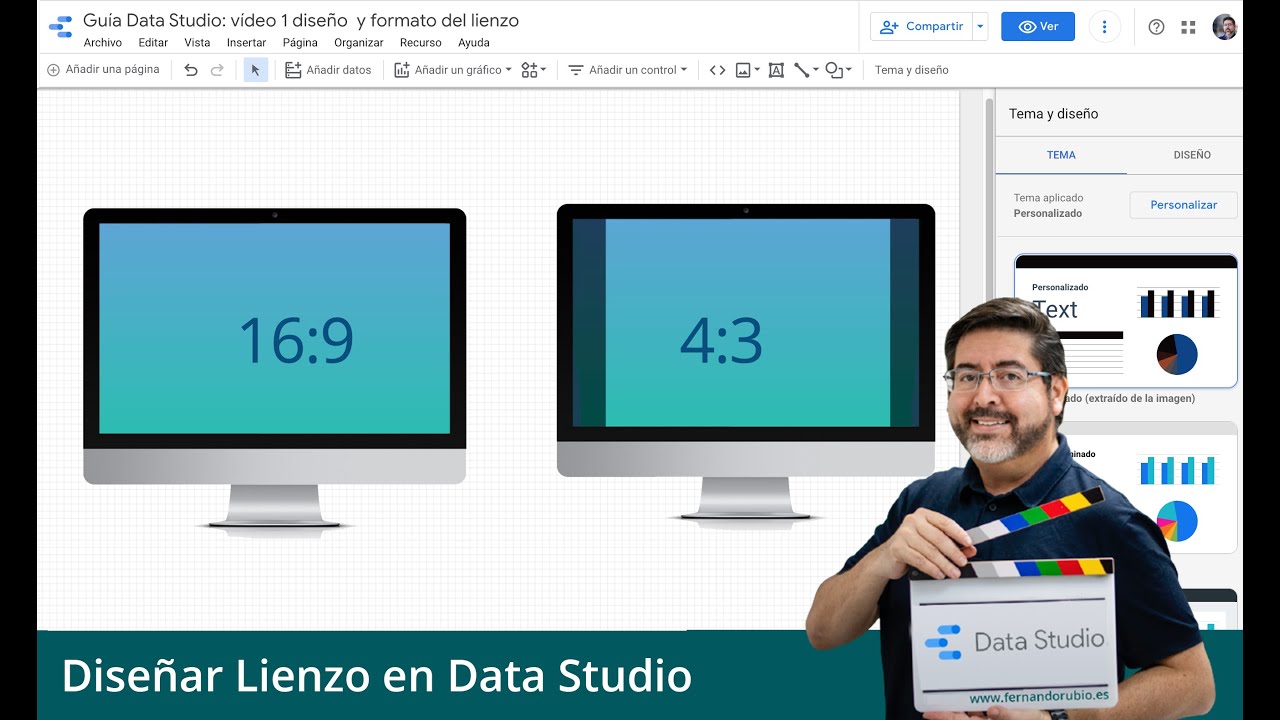The image size is (1280, 720).
Task: Switch to the DISEÑO tab
Action: pos(1191,155)
